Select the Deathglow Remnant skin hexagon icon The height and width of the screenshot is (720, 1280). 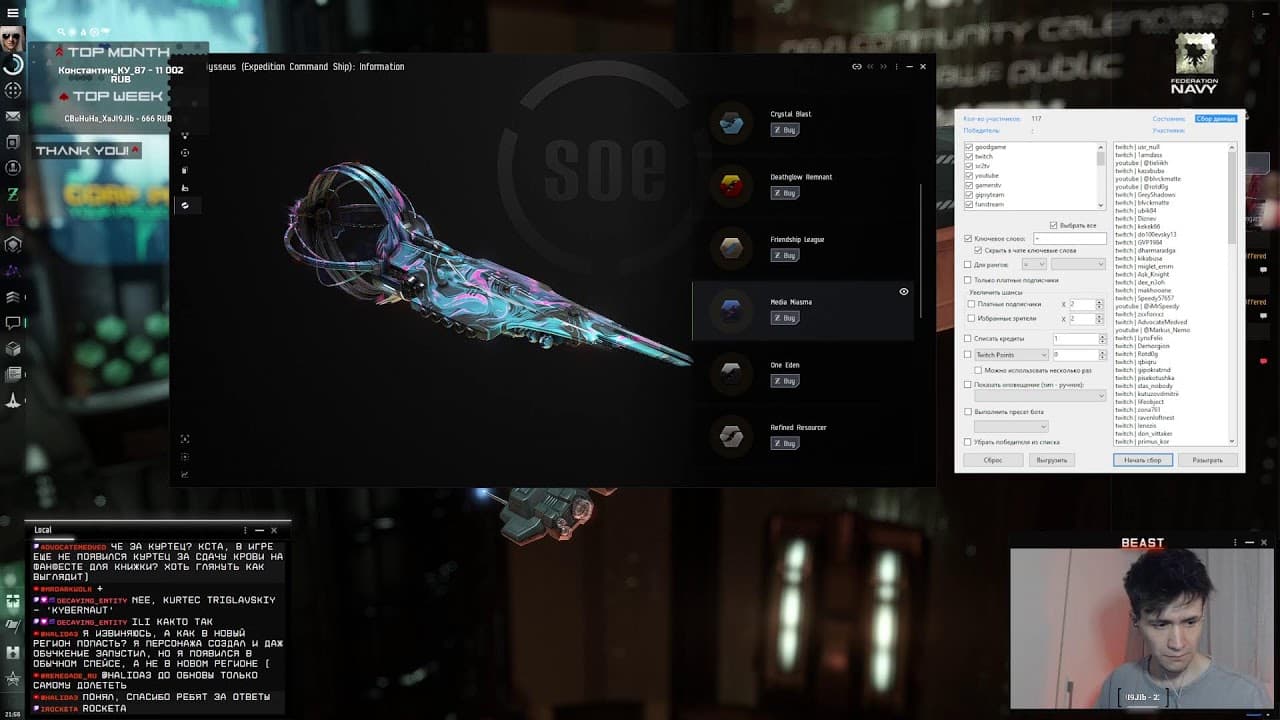click(x=731, y=186)
